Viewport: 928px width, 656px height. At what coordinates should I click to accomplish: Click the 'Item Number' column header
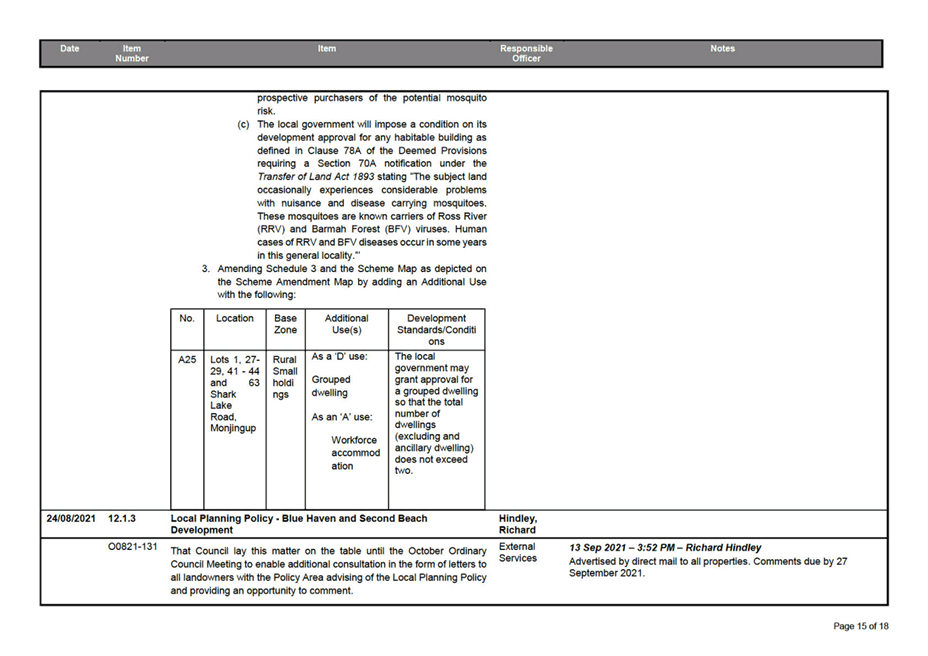132,53
